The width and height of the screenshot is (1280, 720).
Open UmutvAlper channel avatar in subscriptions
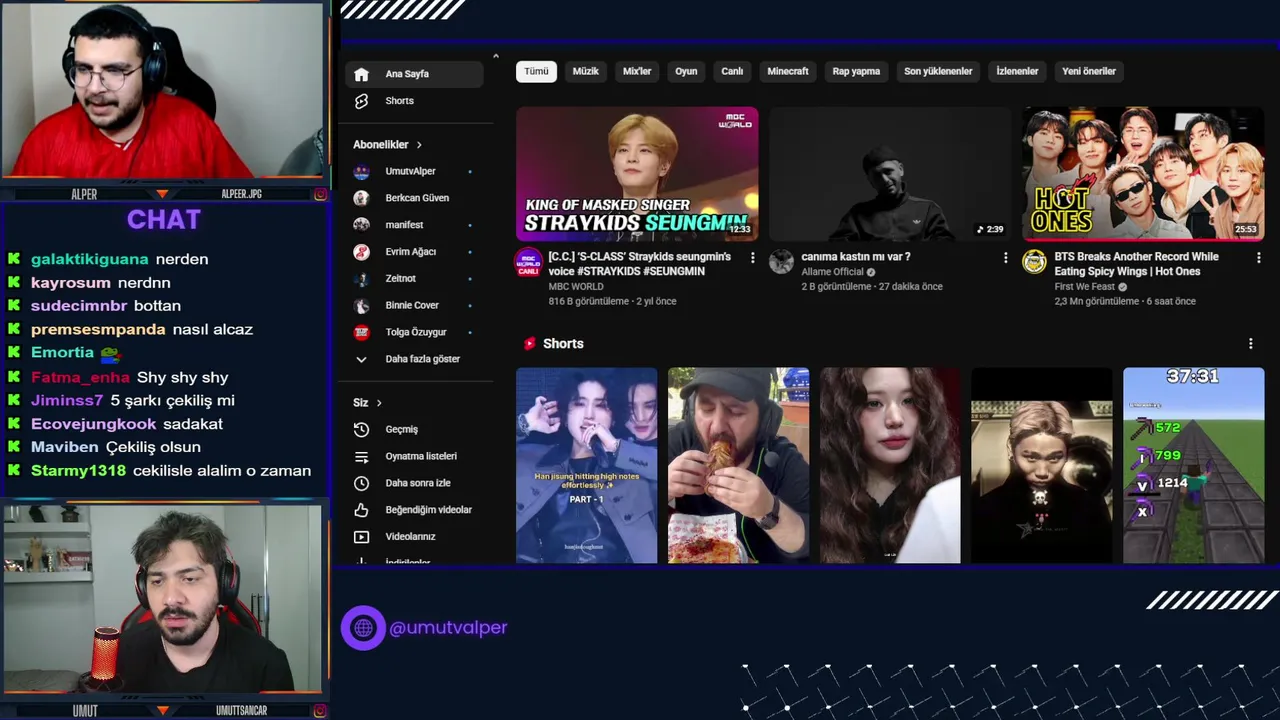click(x=361, y=171)
